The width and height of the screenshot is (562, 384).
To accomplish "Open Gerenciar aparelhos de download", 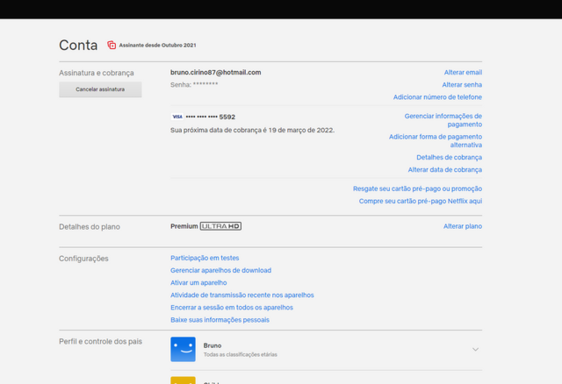I will tap(221, 270).
